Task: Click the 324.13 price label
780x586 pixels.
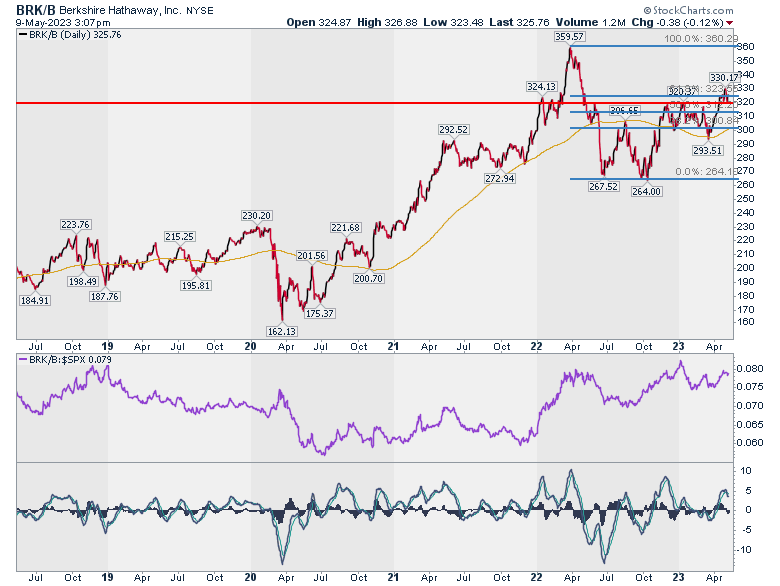Action: 541,87
